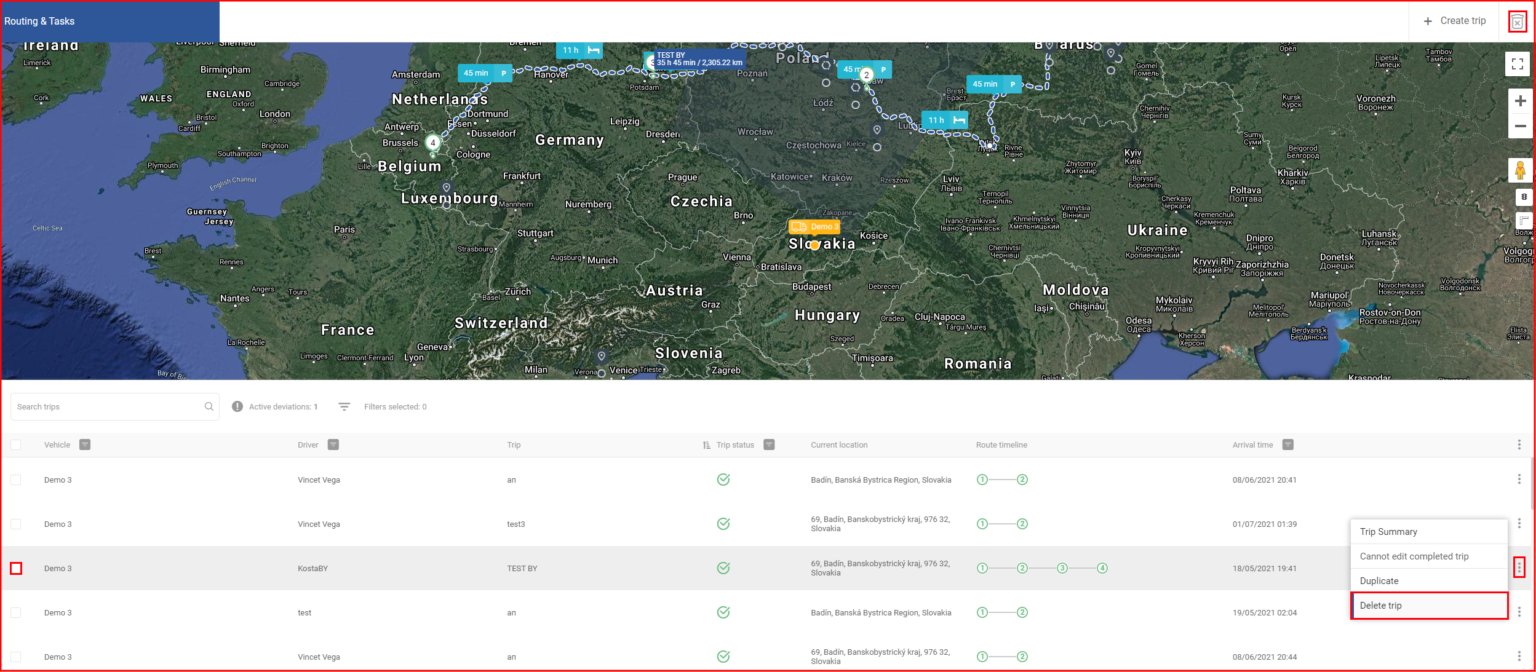The image size is (1536, 672).
Task: Open the Vehicle column filter dropdown
Action: pos(85,445)
